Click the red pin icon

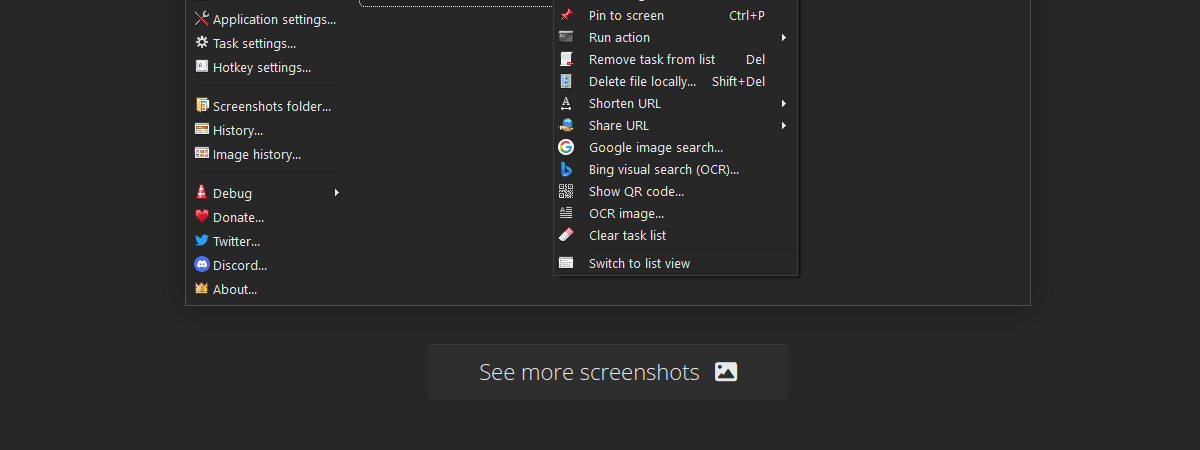[x=566, y=15]
